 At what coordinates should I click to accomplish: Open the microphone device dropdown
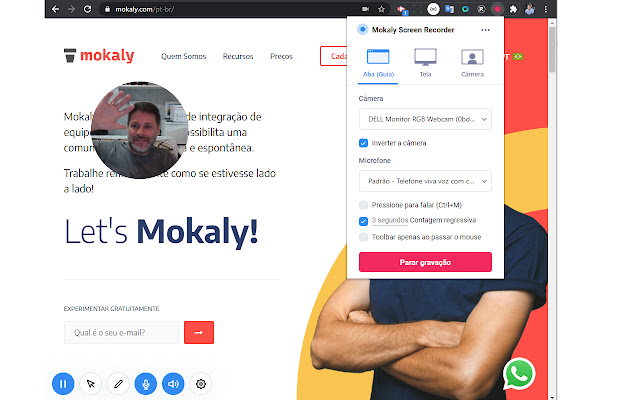pyautogui.click(x=425, y=181)
